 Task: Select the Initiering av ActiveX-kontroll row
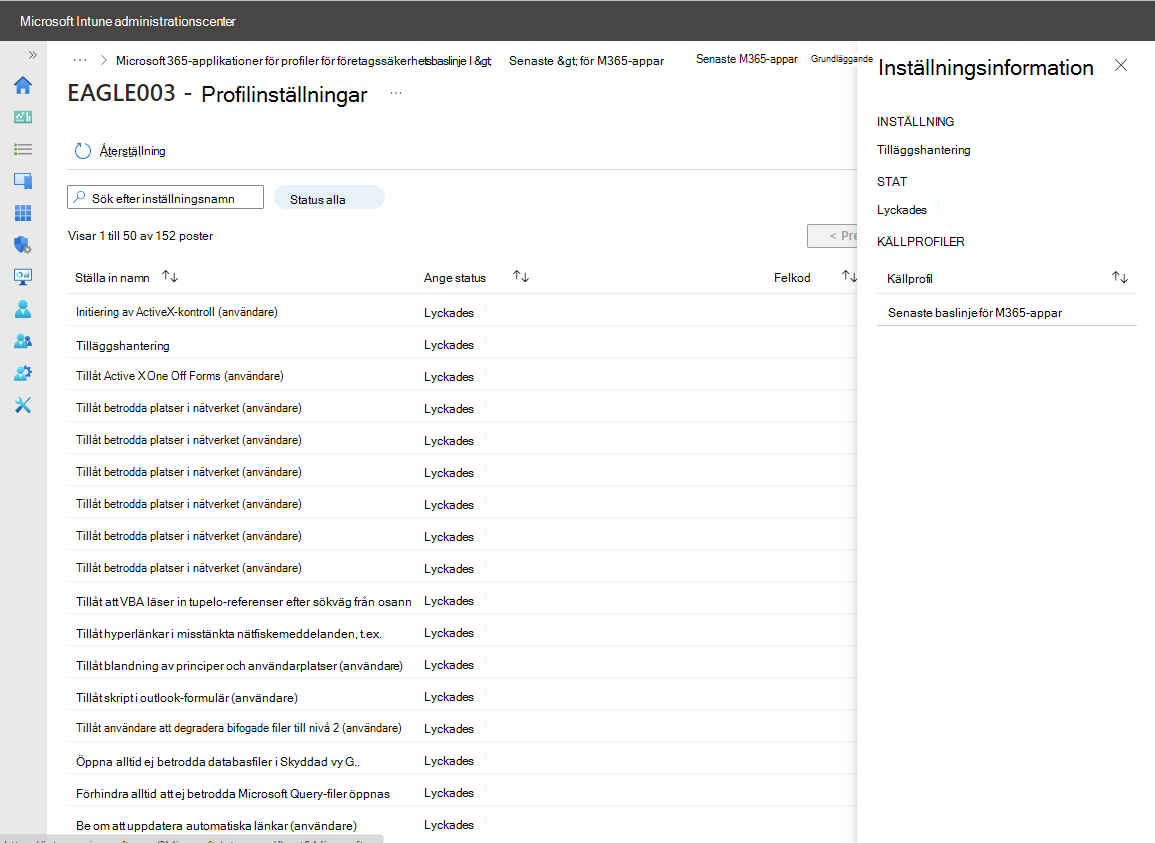pyautogui.click(x=461, y=312)
